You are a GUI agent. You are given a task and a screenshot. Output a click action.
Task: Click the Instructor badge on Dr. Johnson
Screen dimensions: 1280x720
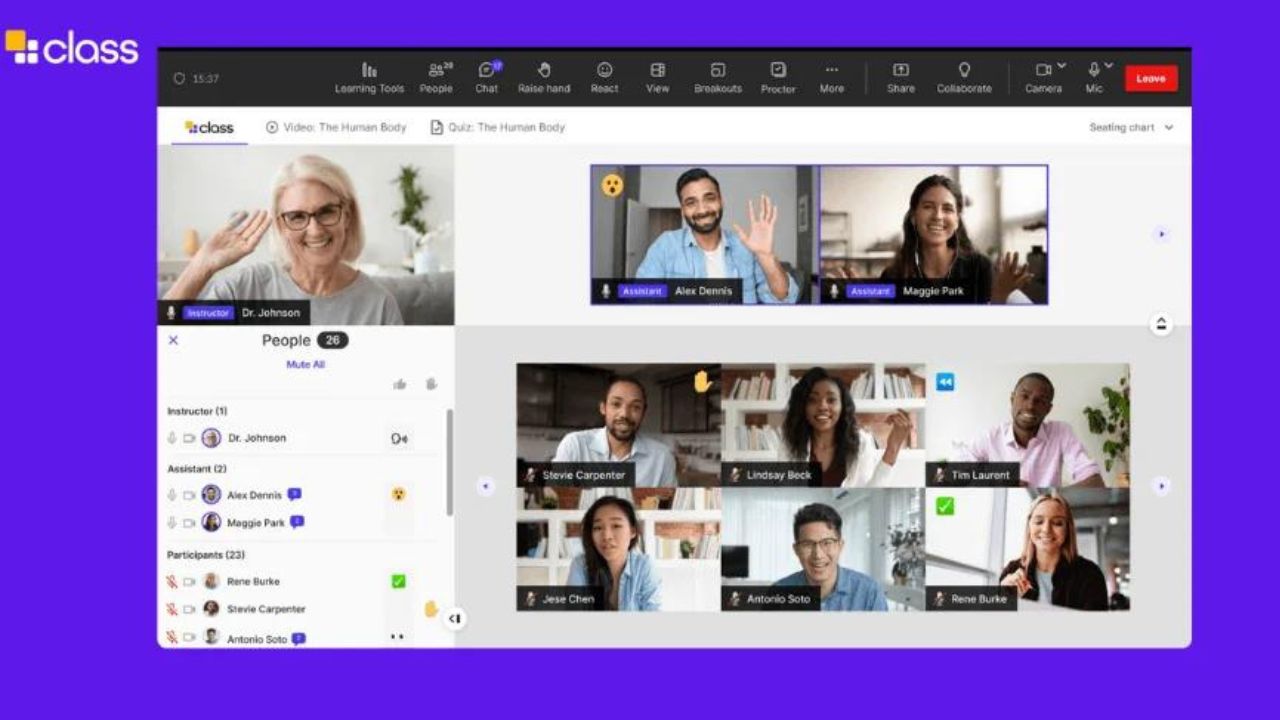coord(208,313)
